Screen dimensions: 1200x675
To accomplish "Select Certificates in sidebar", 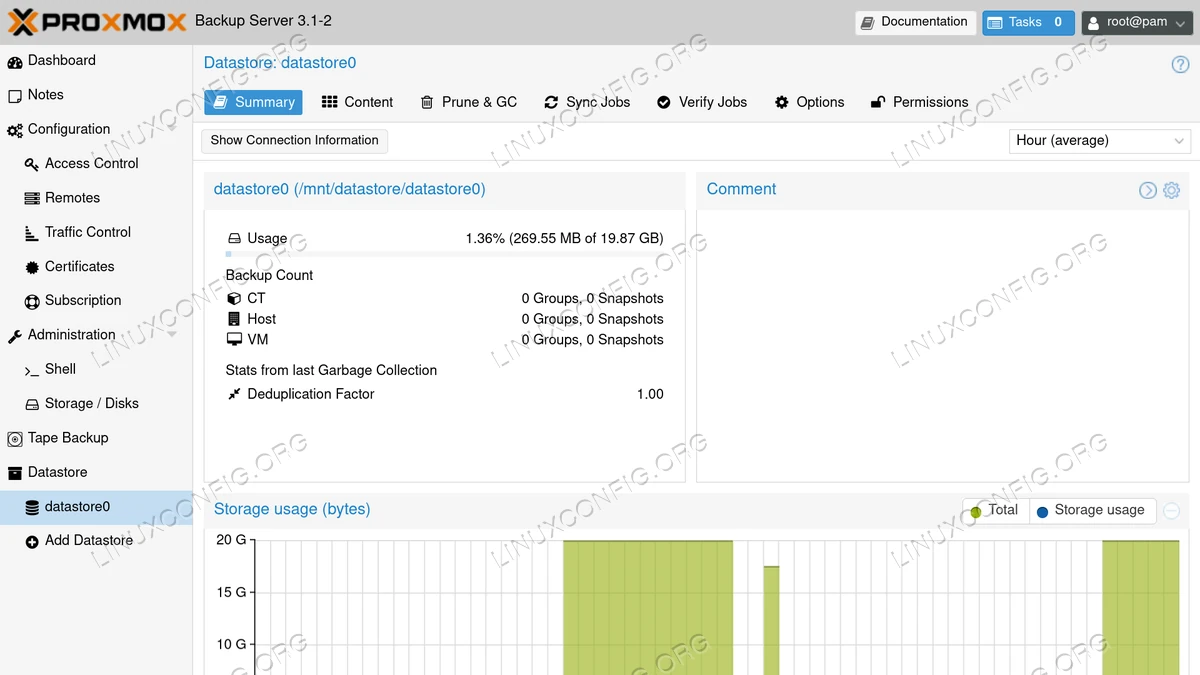I will (96, 267).
